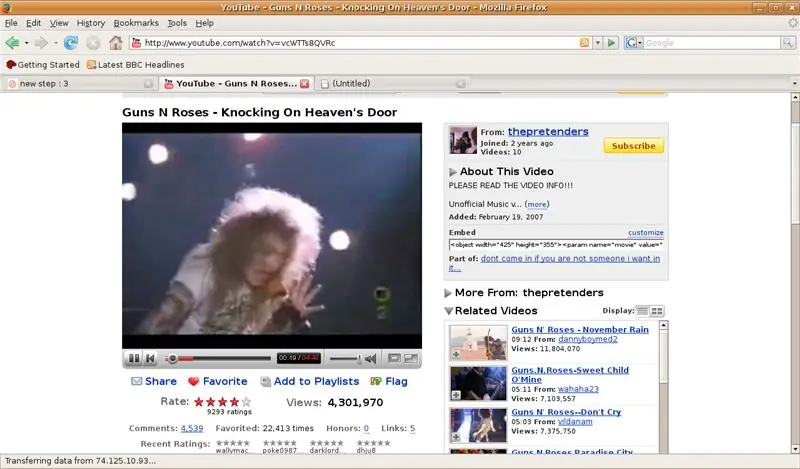Click the Favorite heart icon

[x=193, y=382]
